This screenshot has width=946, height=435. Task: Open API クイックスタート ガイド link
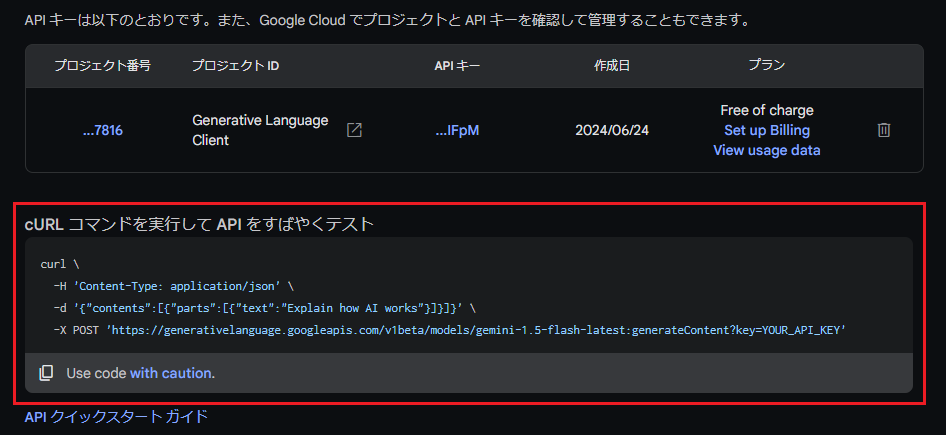point(116,416)
